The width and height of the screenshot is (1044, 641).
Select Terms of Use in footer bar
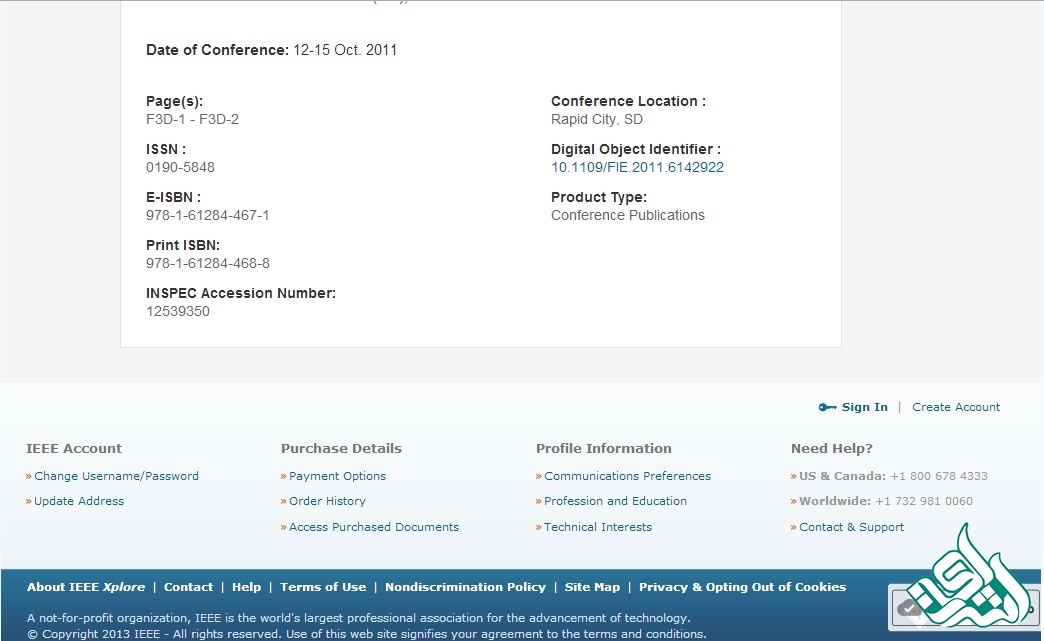(x=323, y=587)
